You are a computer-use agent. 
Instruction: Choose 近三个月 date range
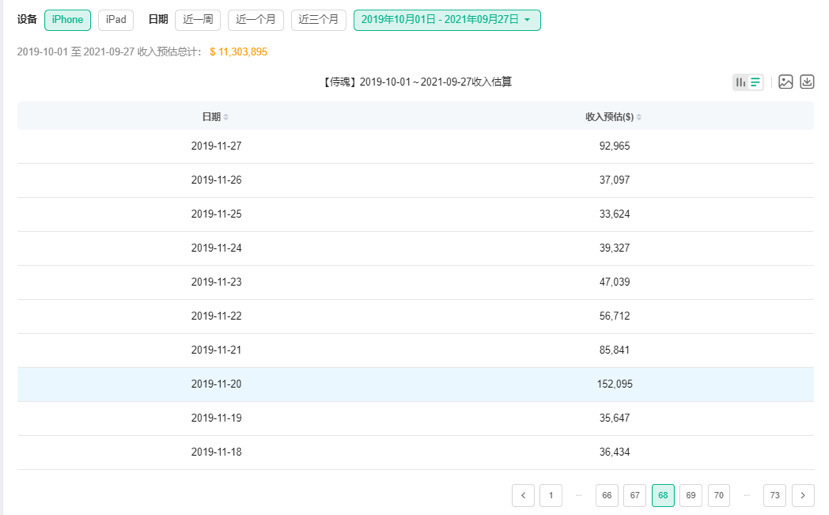(318, 20)
